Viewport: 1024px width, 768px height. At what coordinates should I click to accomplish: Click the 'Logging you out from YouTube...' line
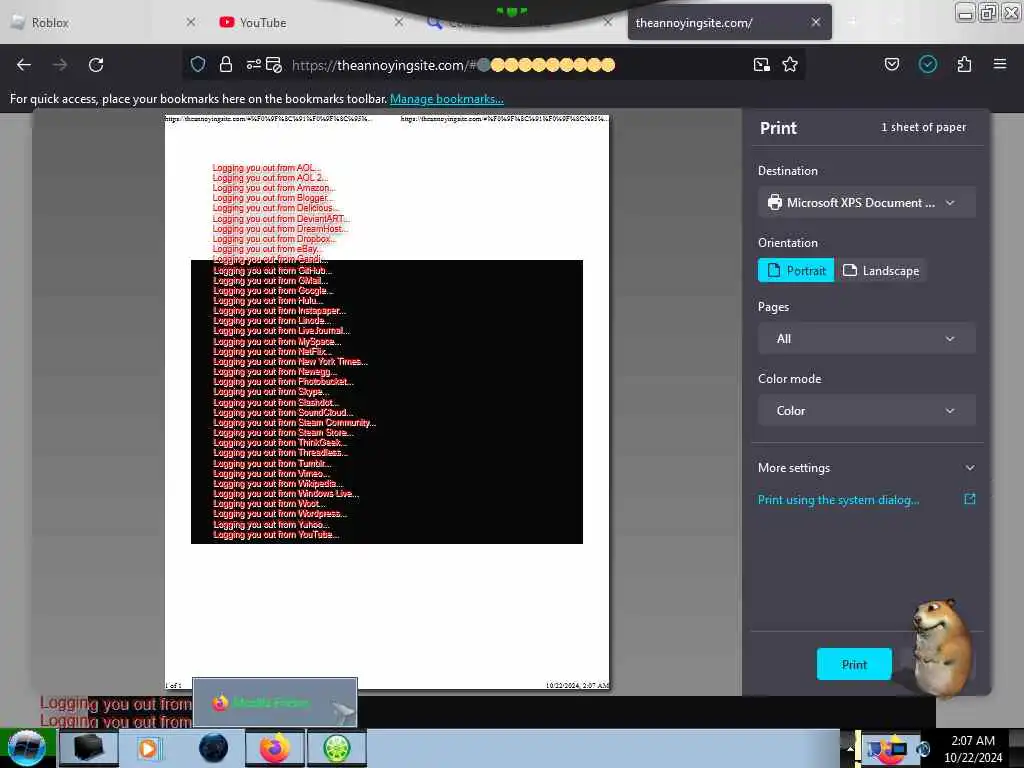276,535
